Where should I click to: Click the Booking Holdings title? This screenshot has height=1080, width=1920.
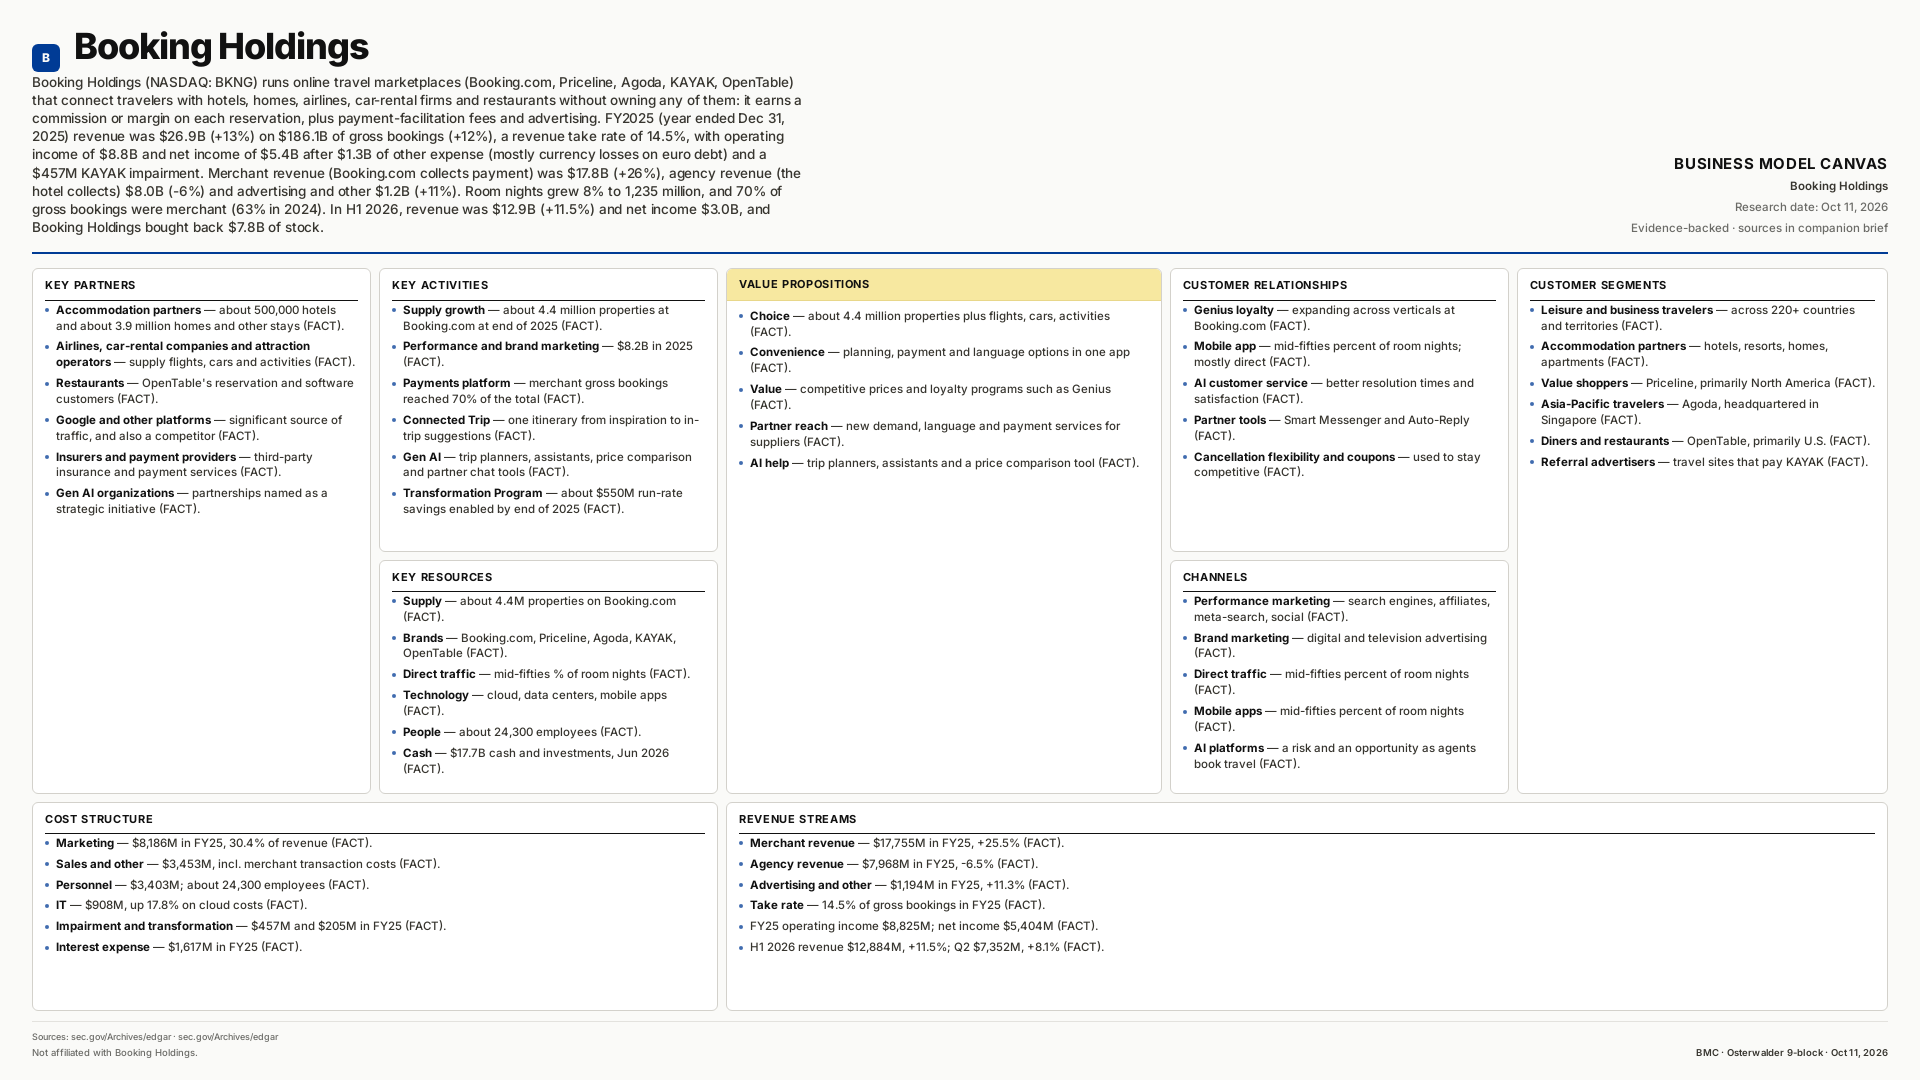pos(221,47)
